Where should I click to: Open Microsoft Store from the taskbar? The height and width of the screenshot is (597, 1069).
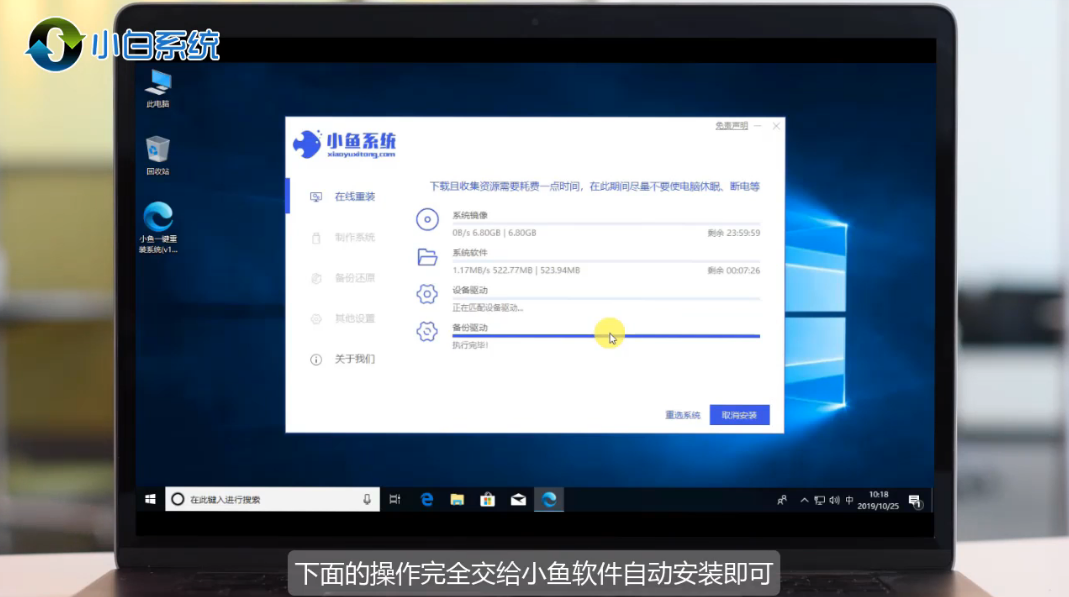(x=487, y=500)
